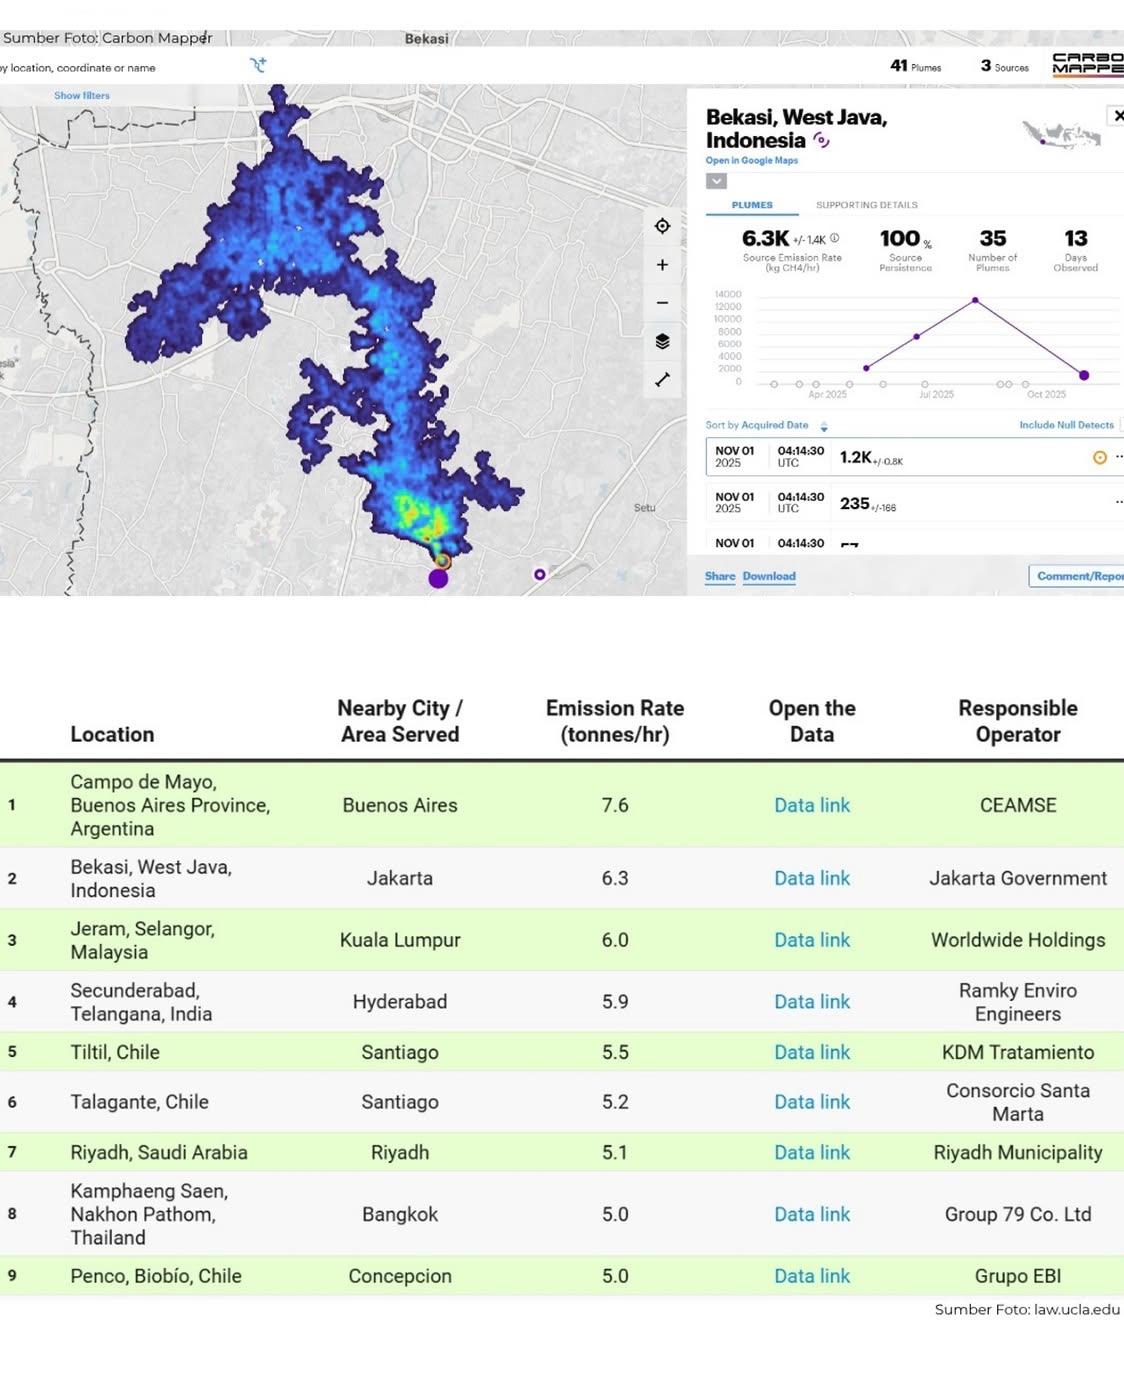Click the Open in Google Maps link

pyautogui.click(x=752, y=161)
